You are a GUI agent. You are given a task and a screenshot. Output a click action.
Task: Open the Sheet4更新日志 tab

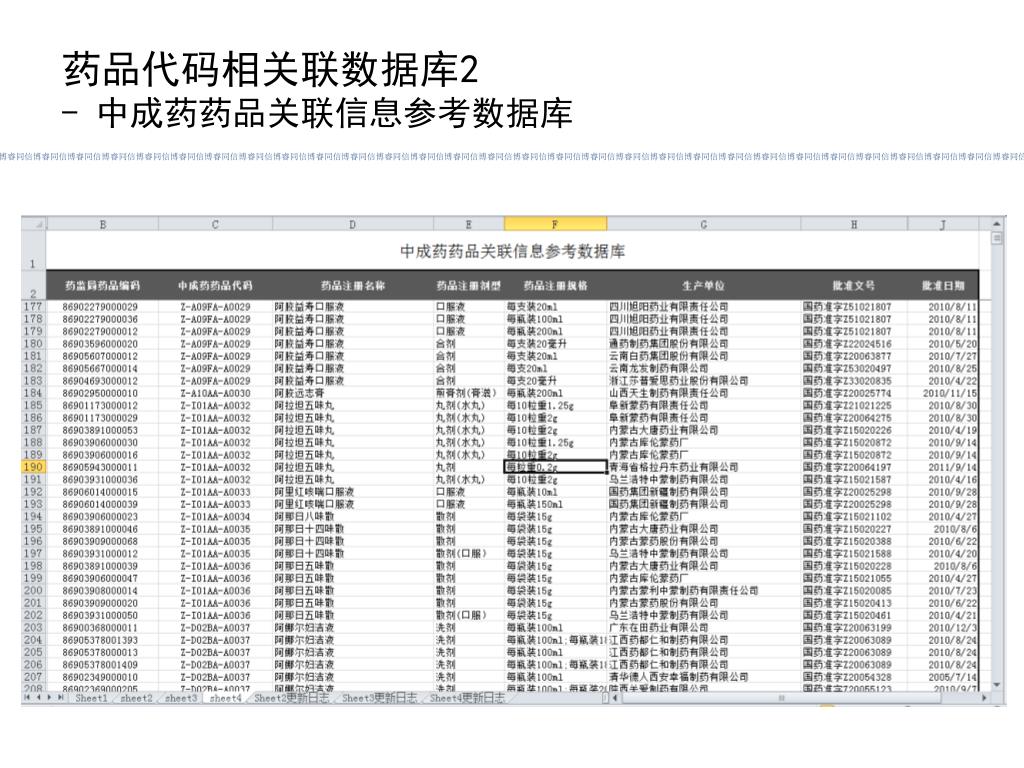[467, 698]
